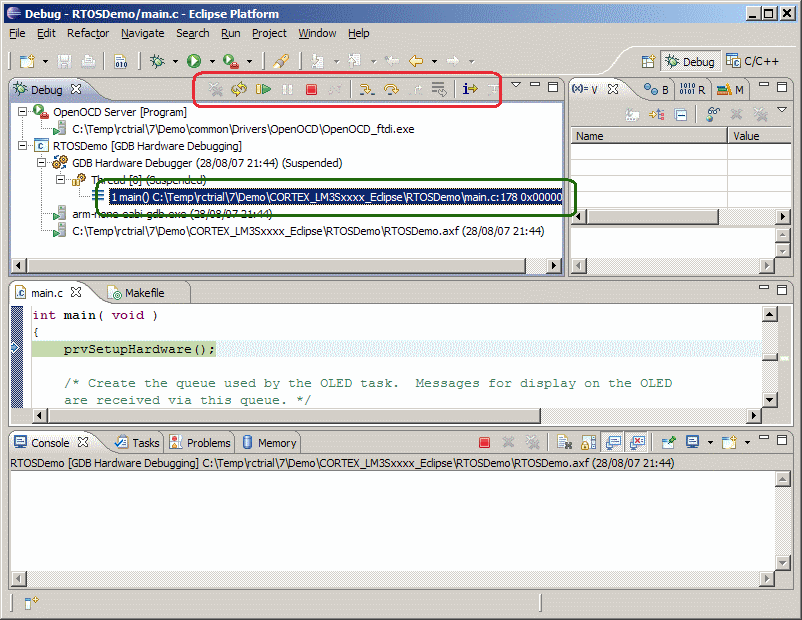Viewport: 802px width, 620px height.
Task: Click the flashlight Search icon in toolbar
Action: pos(281,61)
